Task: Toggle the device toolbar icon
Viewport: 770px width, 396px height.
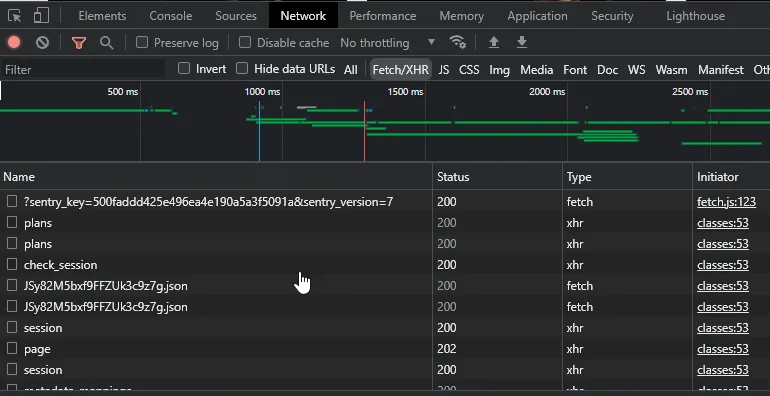Action: click(x=41, y=16)
